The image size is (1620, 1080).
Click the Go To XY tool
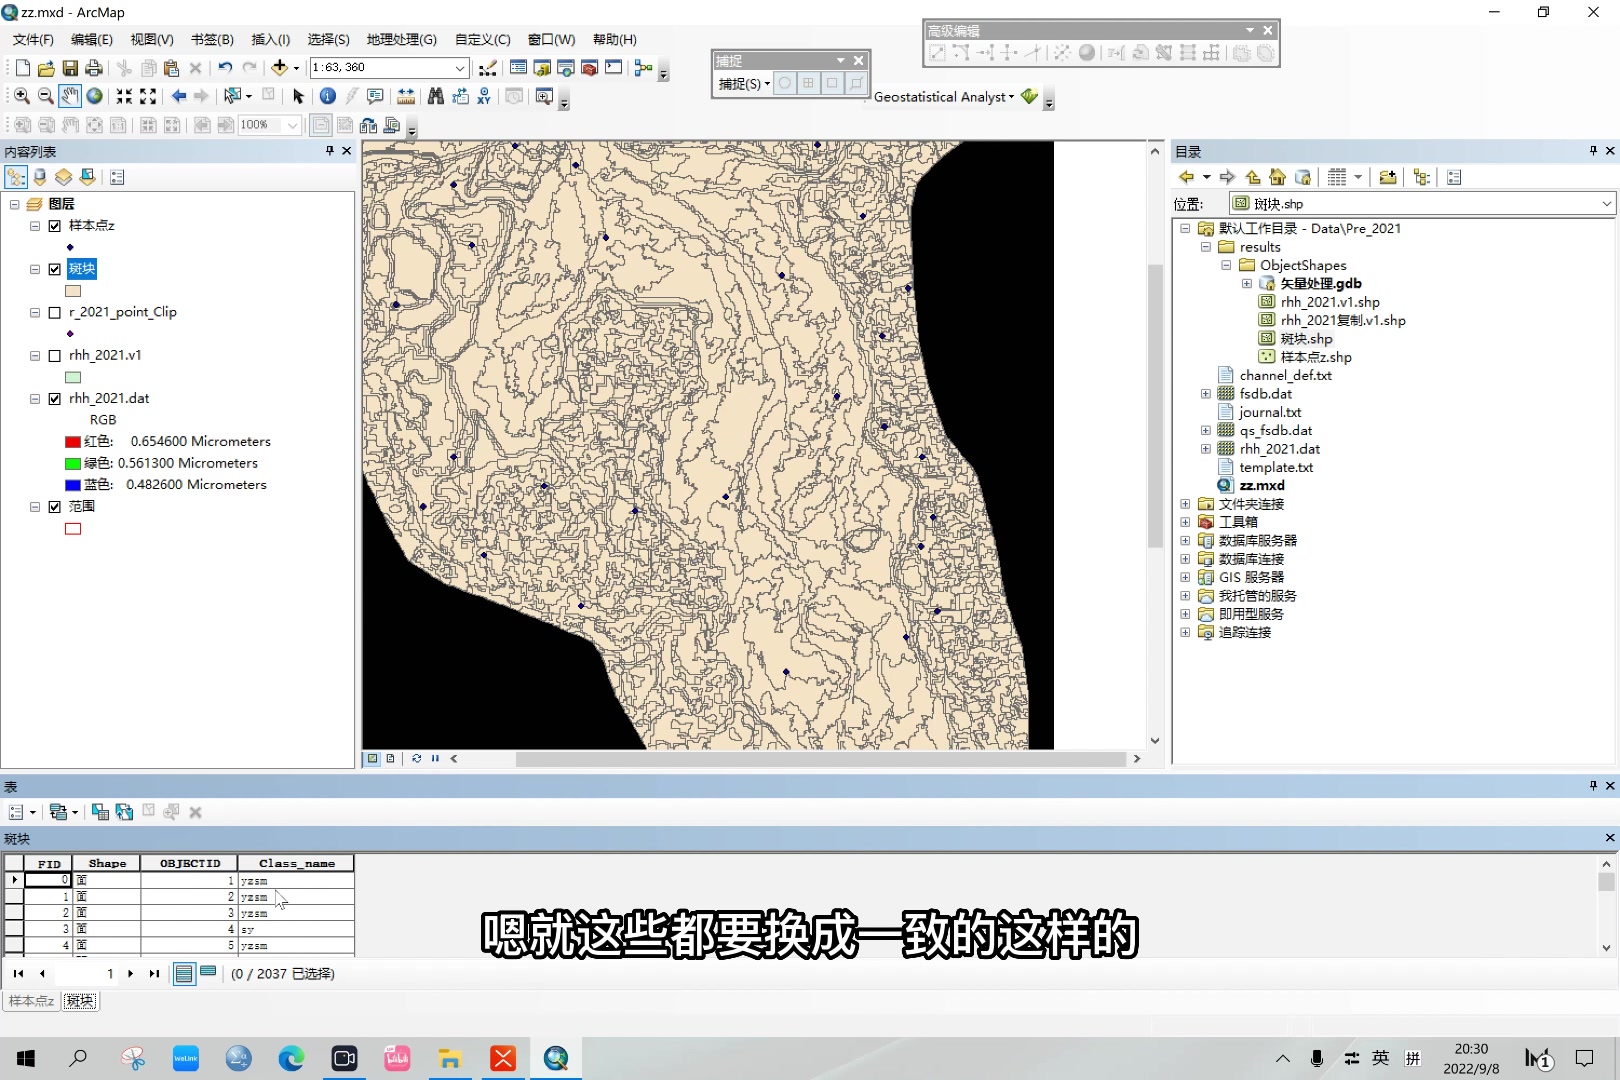tap(484, 96)
